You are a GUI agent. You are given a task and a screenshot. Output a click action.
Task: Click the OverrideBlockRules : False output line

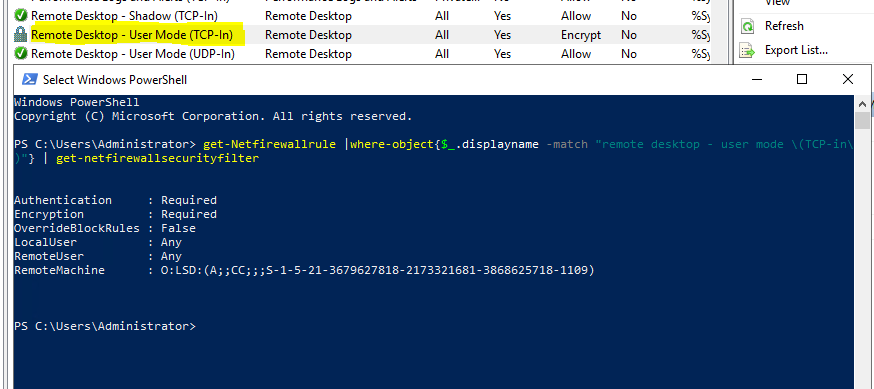[x=105, y=228]
